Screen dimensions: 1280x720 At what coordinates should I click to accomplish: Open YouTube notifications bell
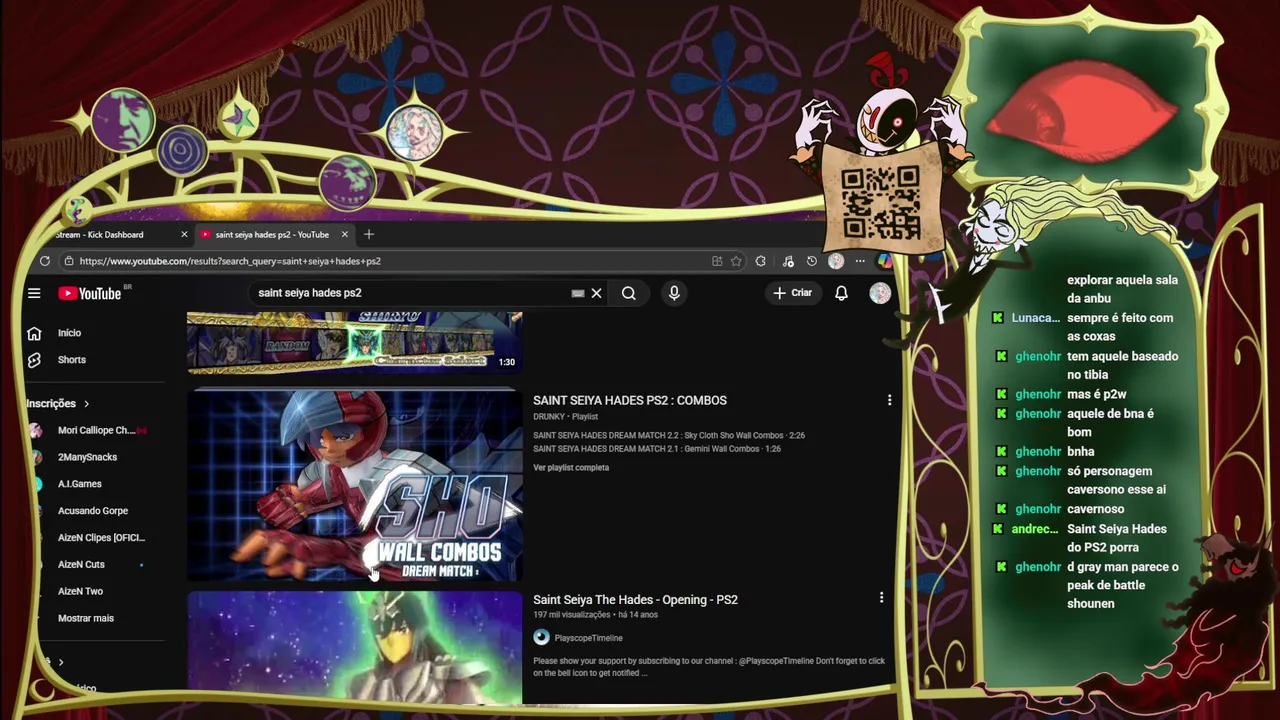pos(841,293)
